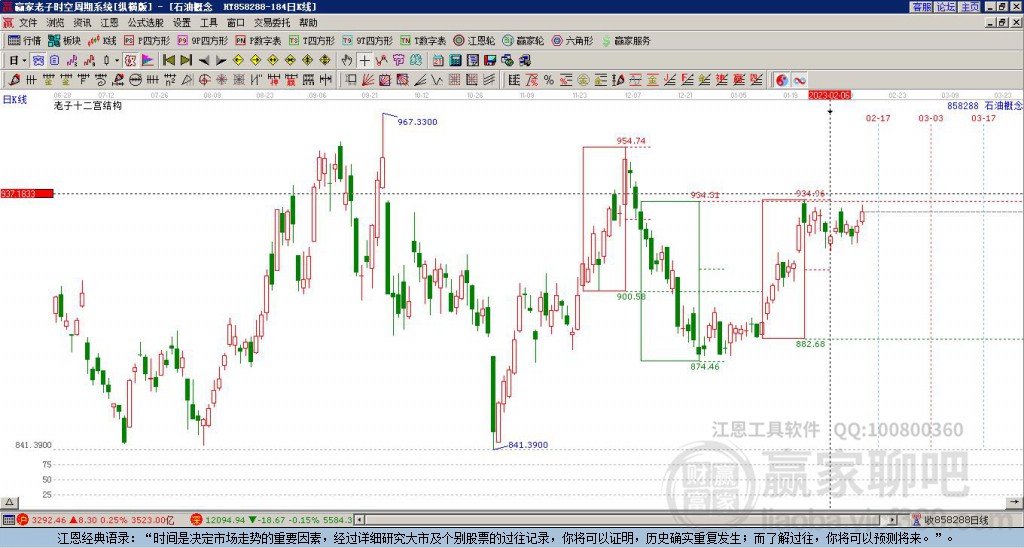Select the hand pan tool
Image resolution: width=1024 pixels, height=548 pixels.
(x=347, y=61)
